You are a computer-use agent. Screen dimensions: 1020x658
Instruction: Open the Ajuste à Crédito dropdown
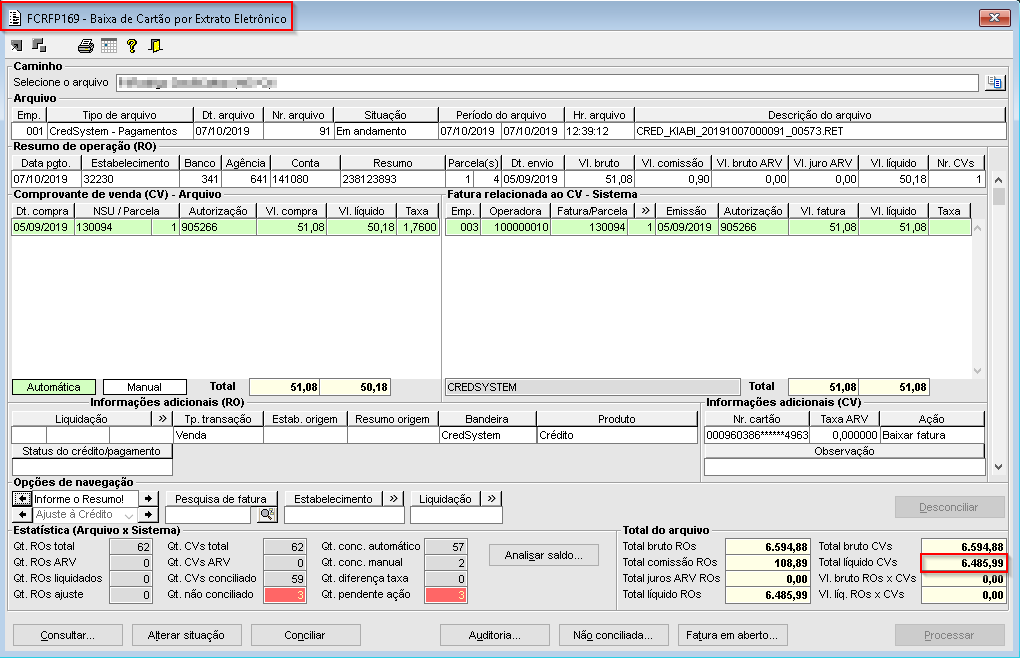(128, 515)
